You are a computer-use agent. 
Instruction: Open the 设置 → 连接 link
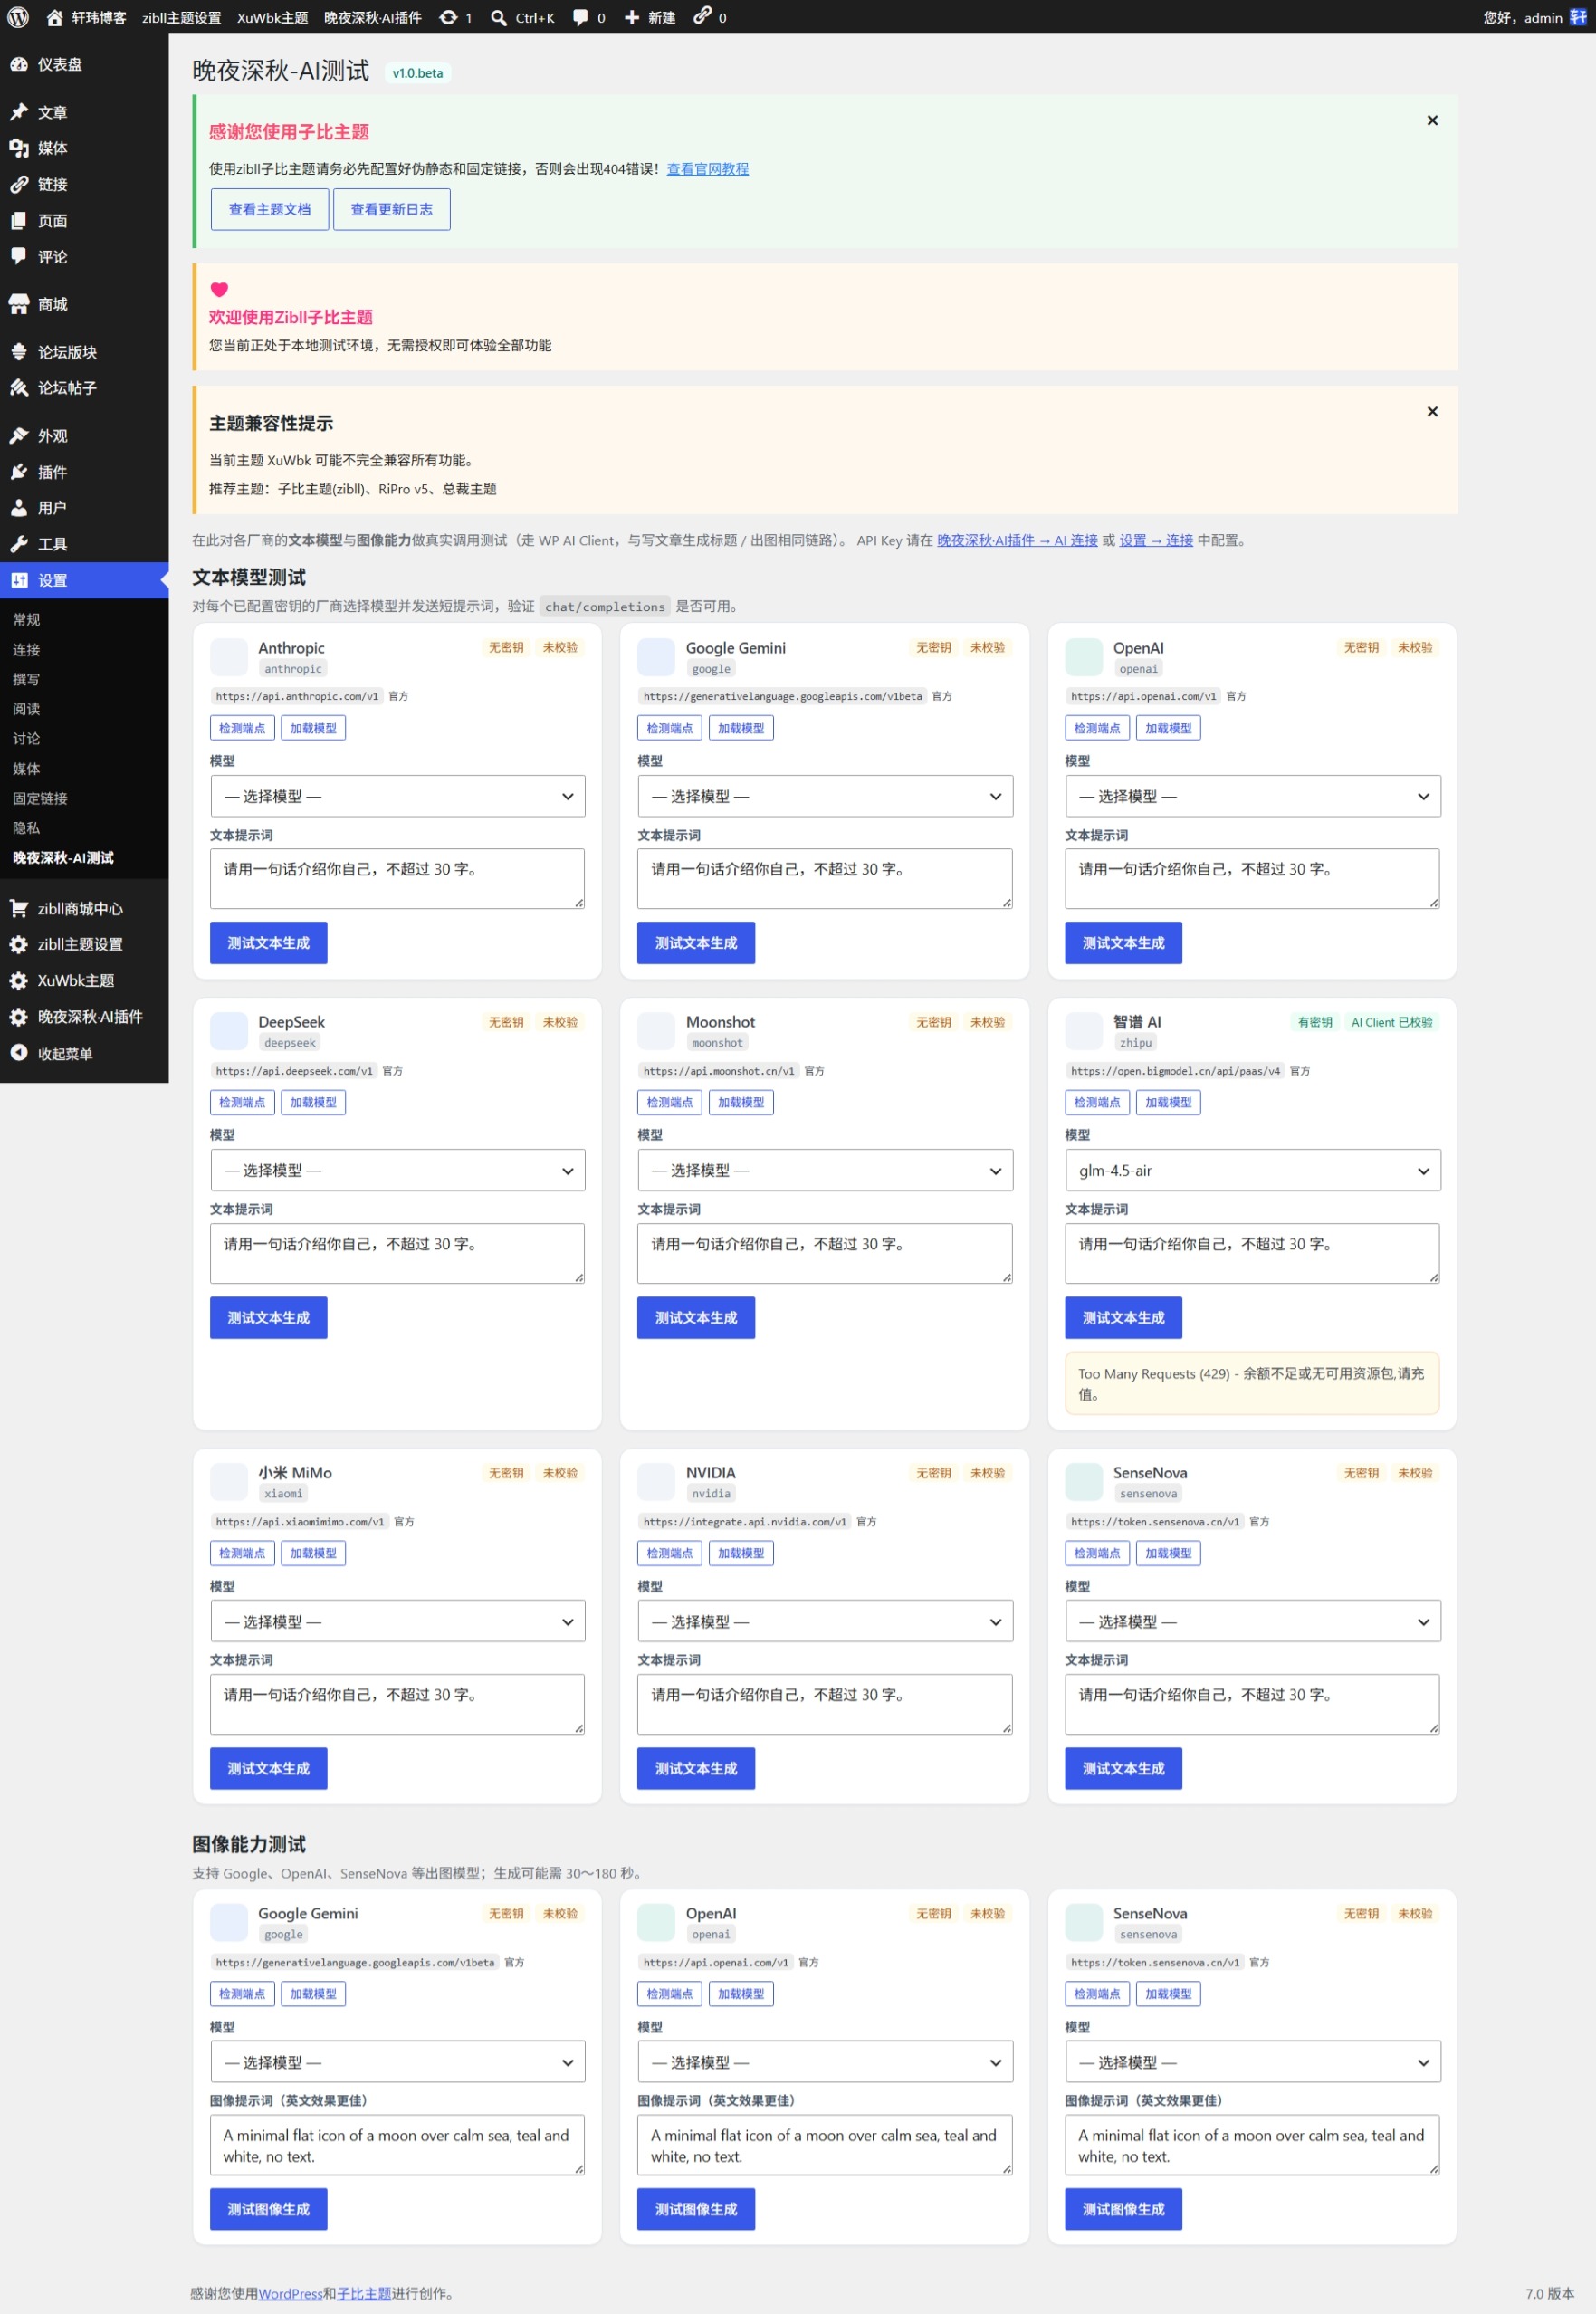[1156, 540]
